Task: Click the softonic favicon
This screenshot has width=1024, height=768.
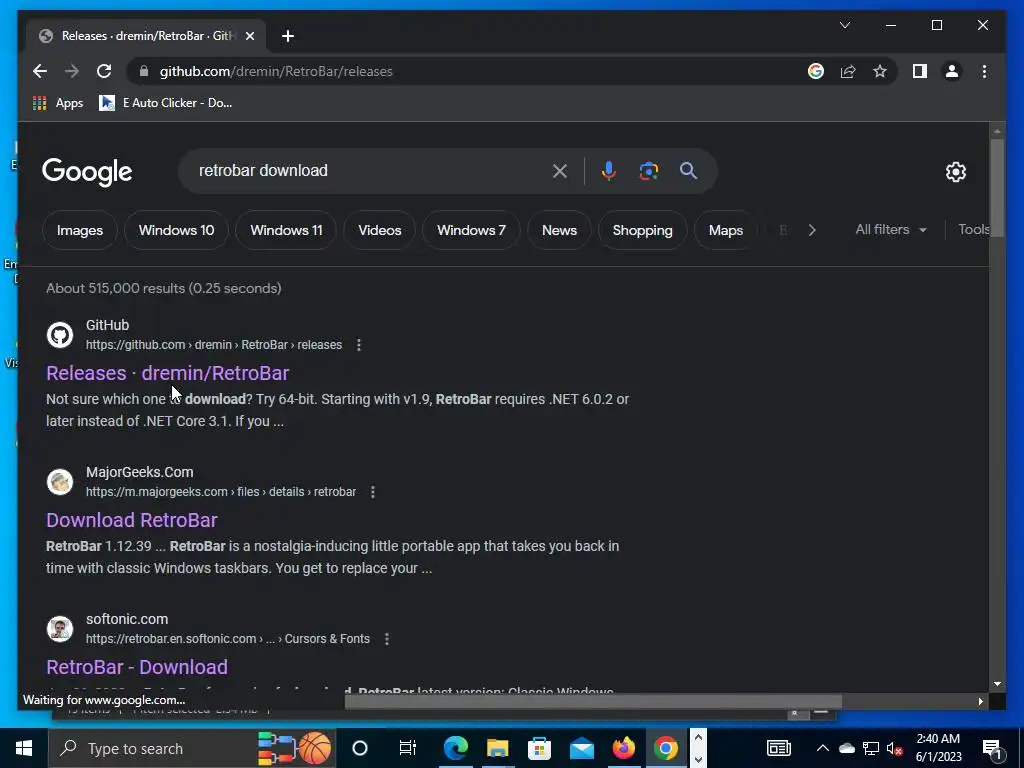Action: coord(59,628)
